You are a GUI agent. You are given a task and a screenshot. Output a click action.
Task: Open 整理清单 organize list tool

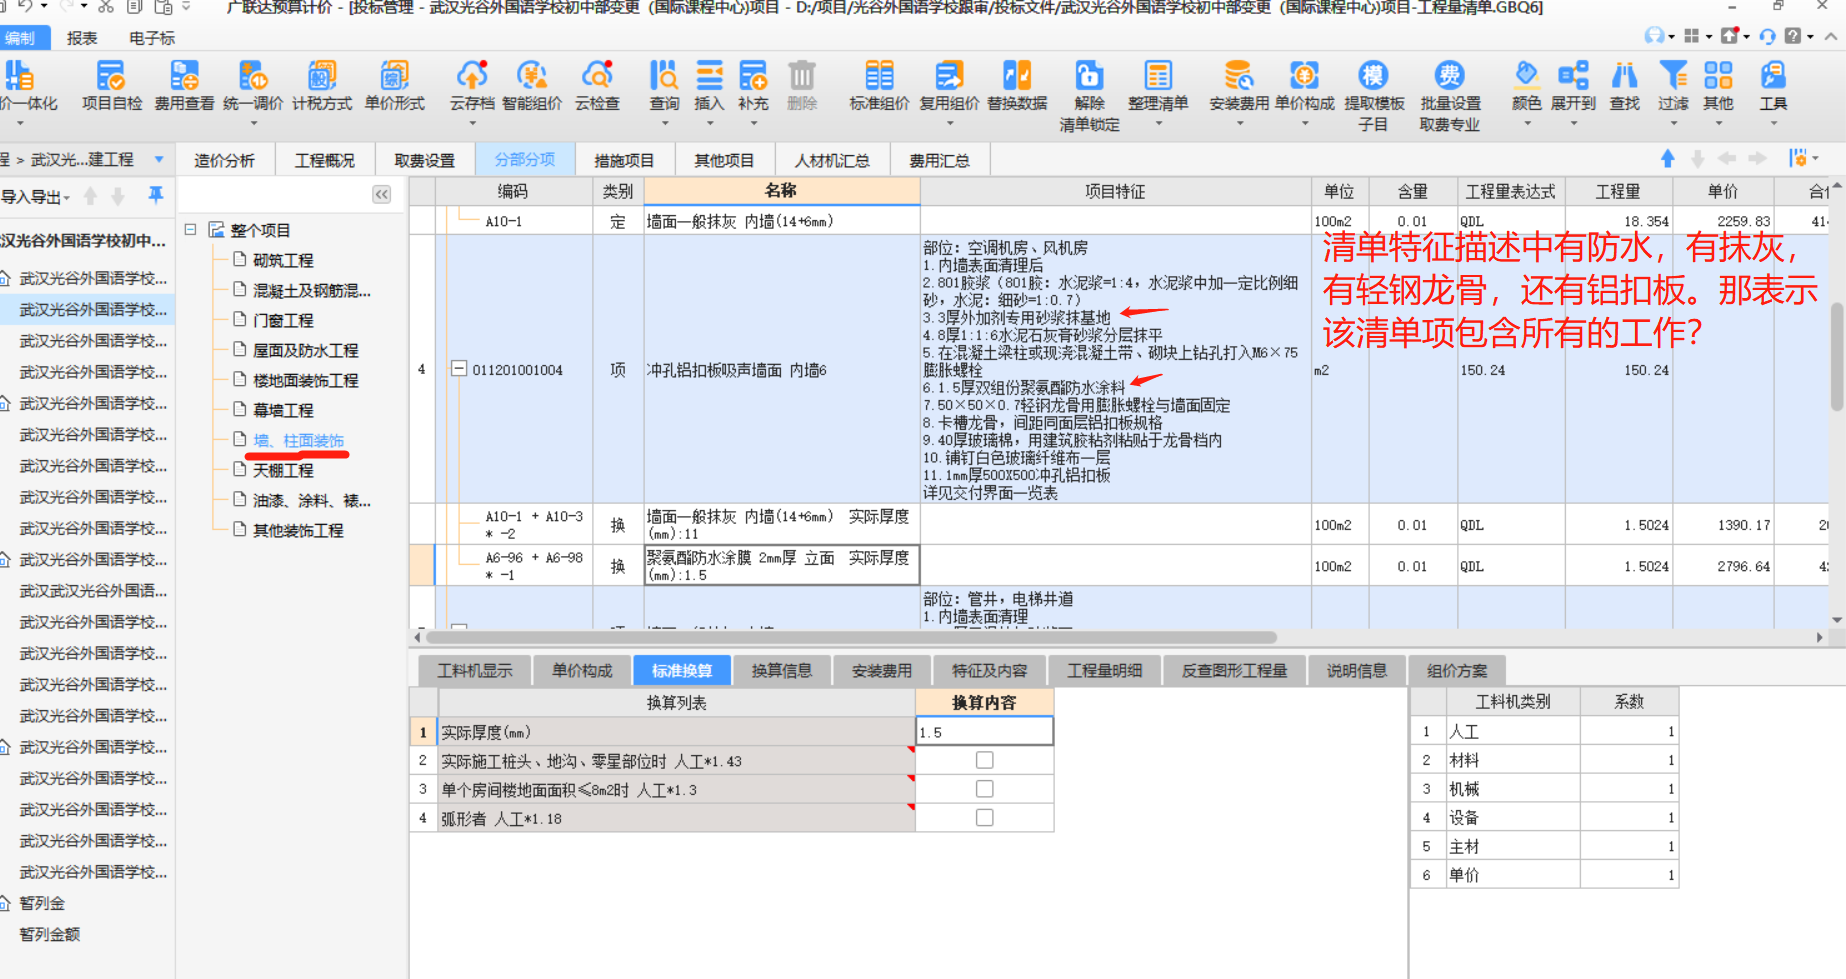1158,85
